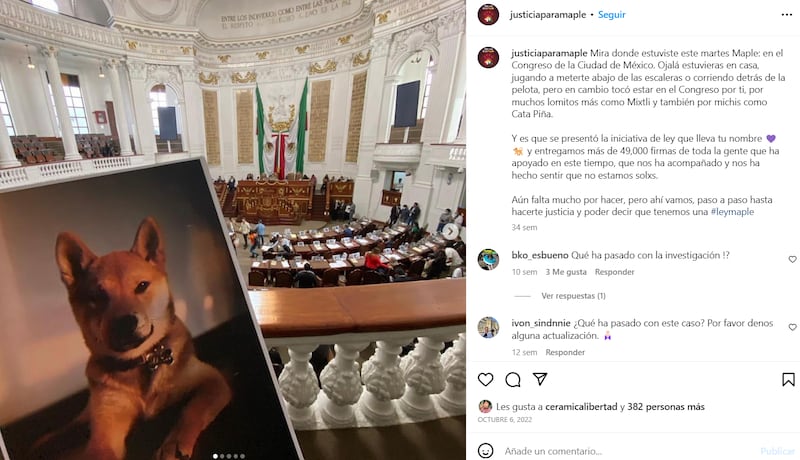Focus the Añade un comentario field
The image size is (800, 460).
pyautogui.click(x=628, y=451)
